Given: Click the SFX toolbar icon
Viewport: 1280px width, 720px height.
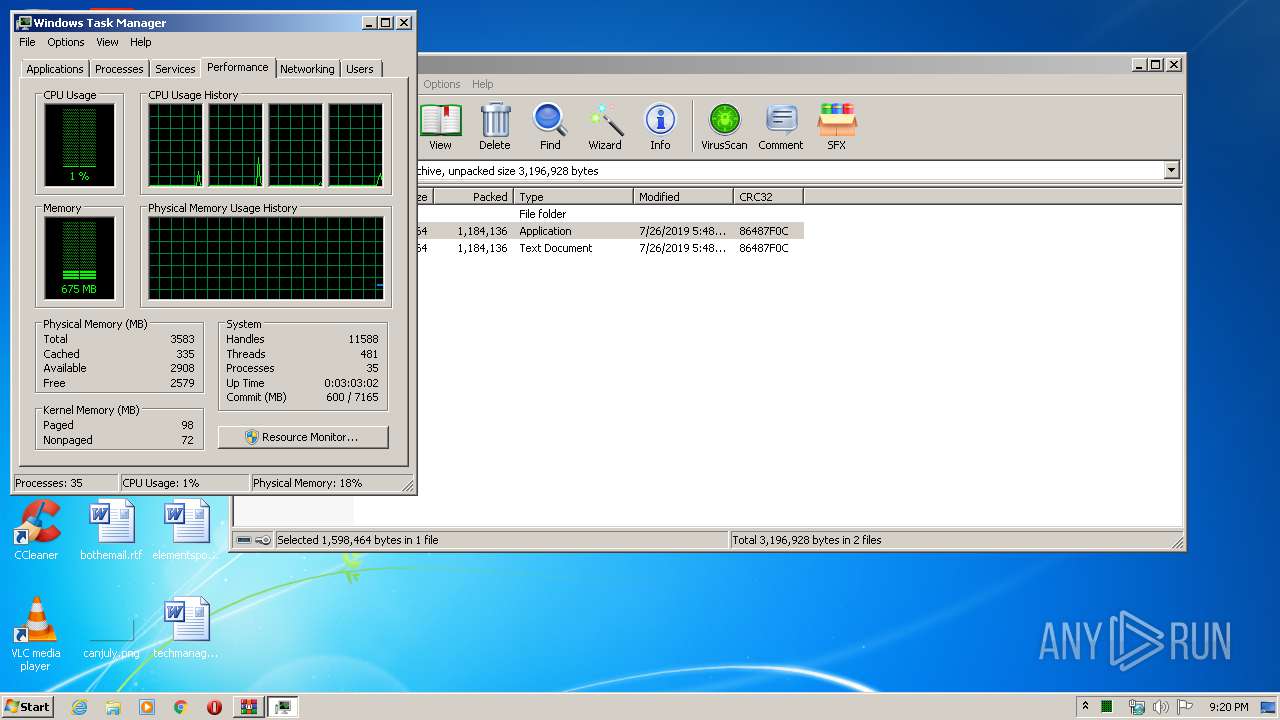Looking at the screenshot, I should (837, 127).
